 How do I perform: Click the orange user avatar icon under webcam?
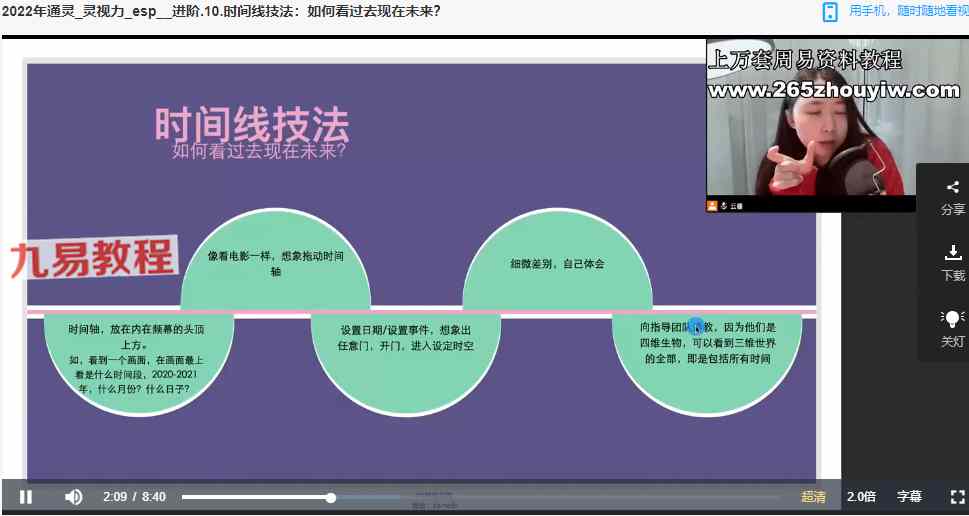[712, 205]
